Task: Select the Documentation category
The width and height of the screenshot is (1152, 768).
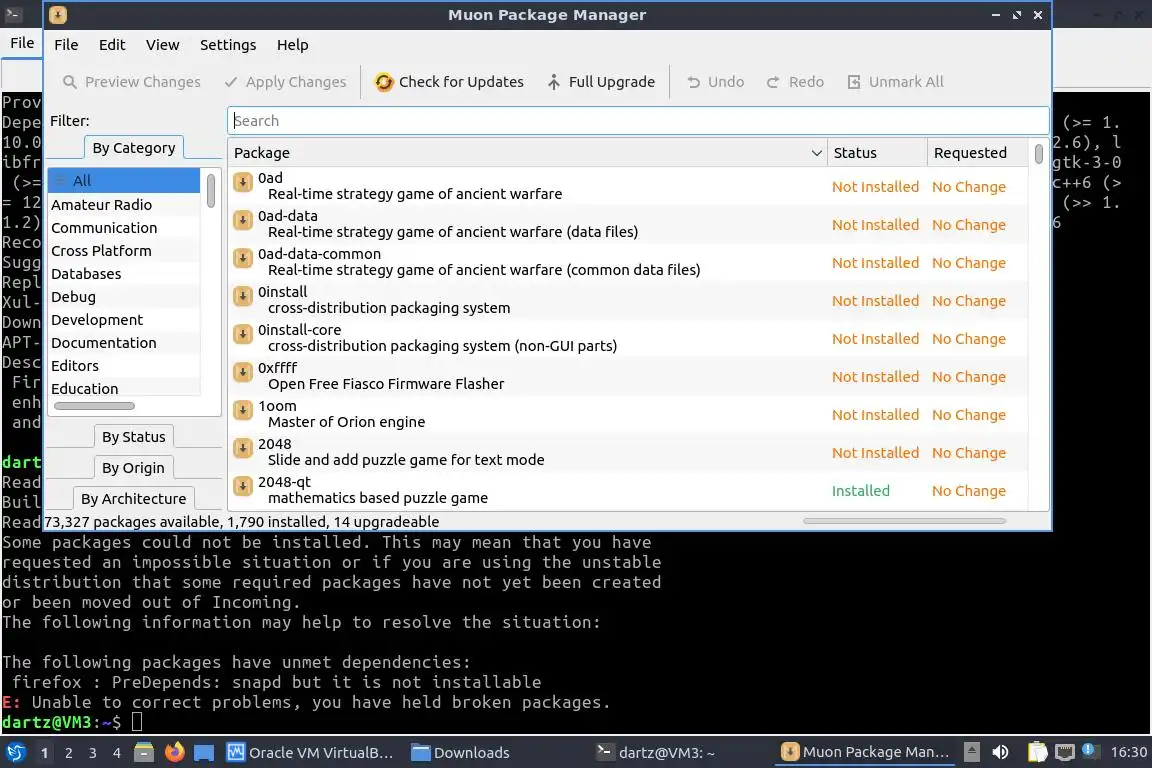Action: [123, 342]
